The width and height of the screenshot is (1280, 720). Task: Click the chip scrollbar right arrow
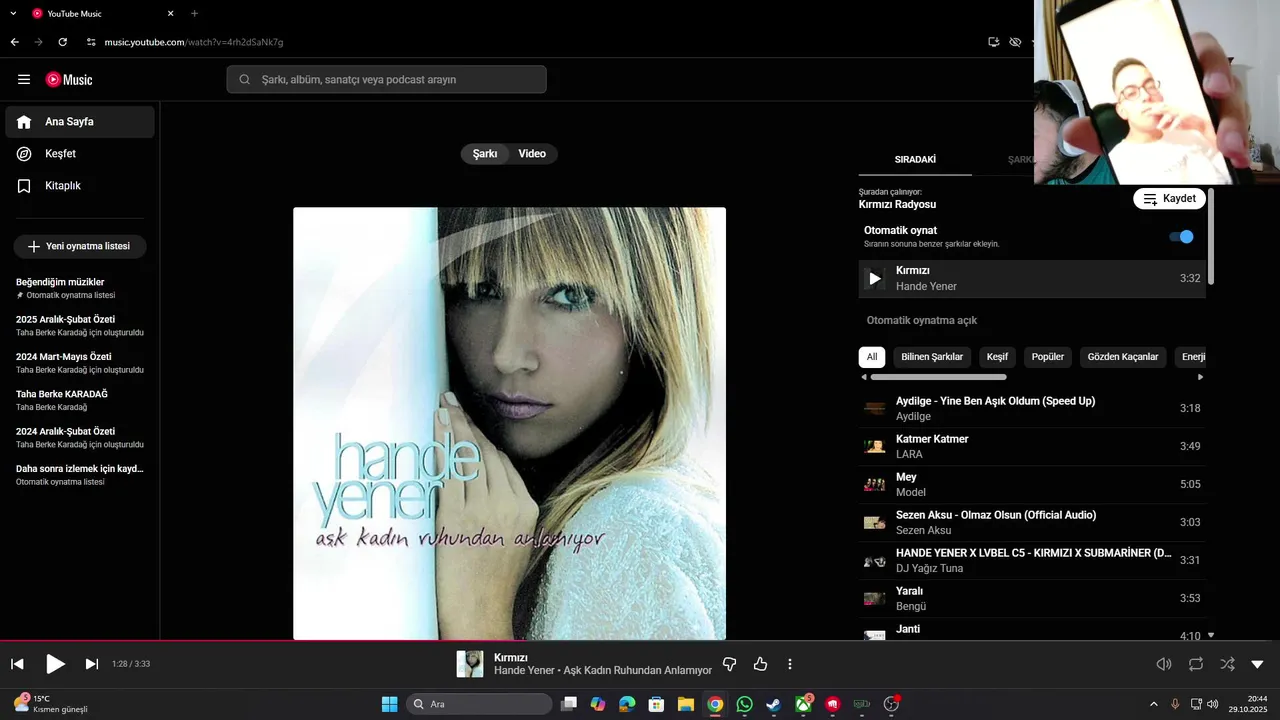(1200, 377)
